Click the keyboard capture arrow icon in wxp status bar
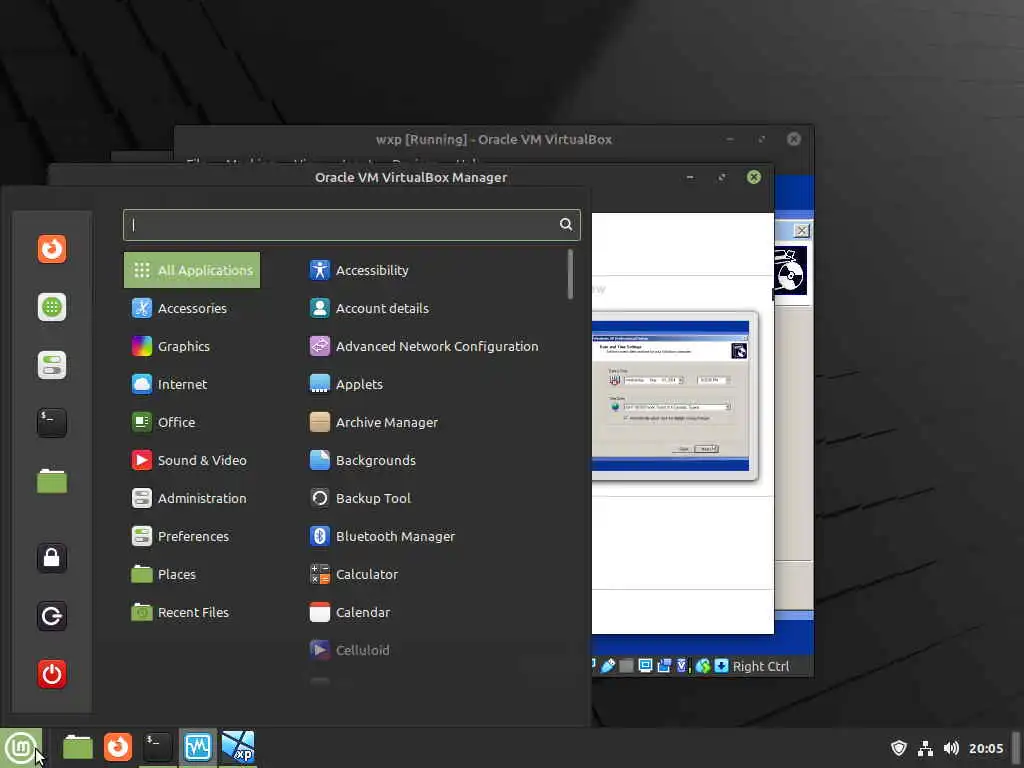 (x=722, y=665)
